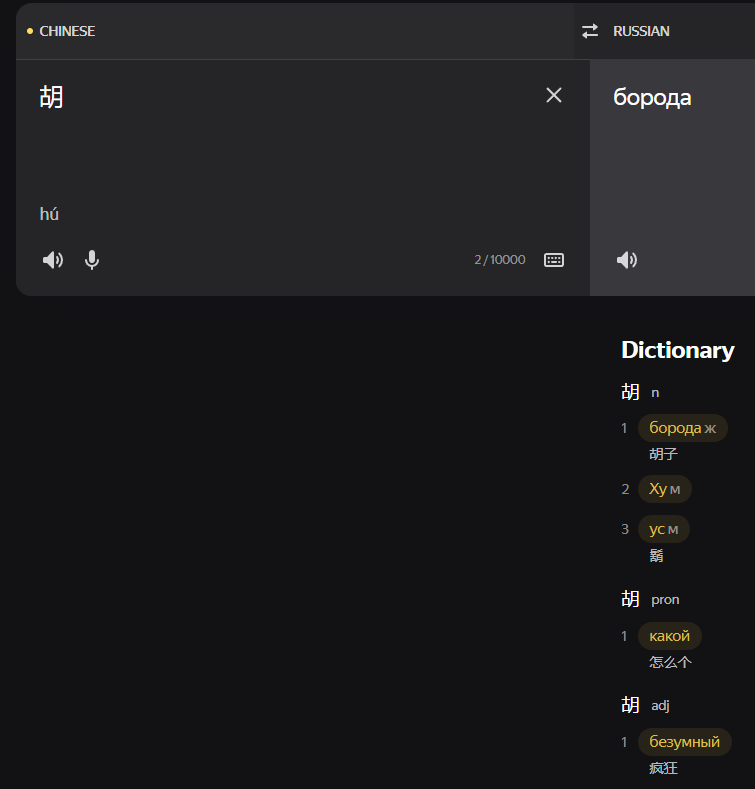Click the source text field containing 胡

point(280,140)
